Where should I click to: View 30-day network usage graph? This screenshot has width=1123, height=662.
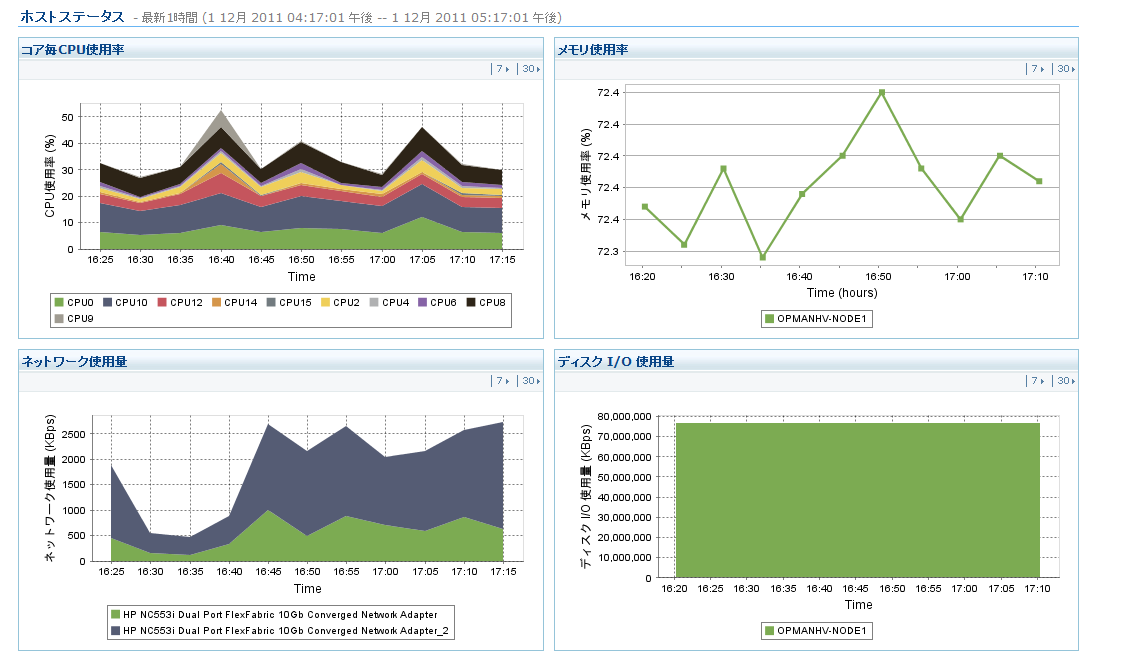tap(531, 380)
